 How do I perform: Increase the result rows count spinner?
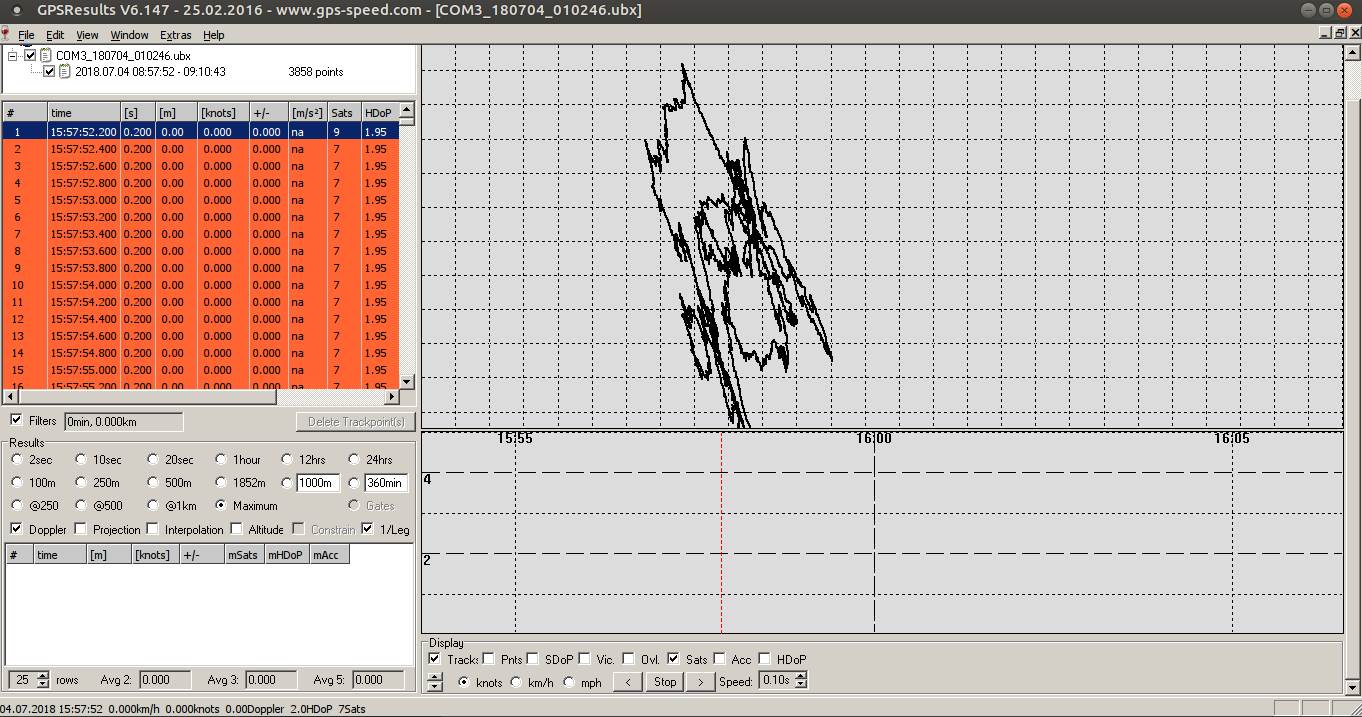(x=42, y=676)
